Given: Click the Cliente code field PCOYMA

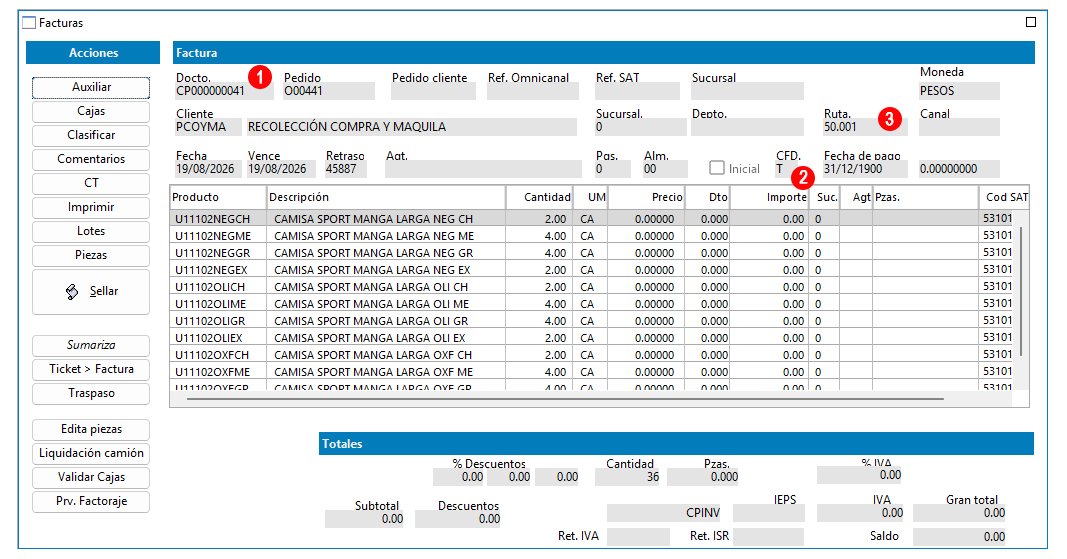Looking at the screenshot, I should (x=208, y=127).
